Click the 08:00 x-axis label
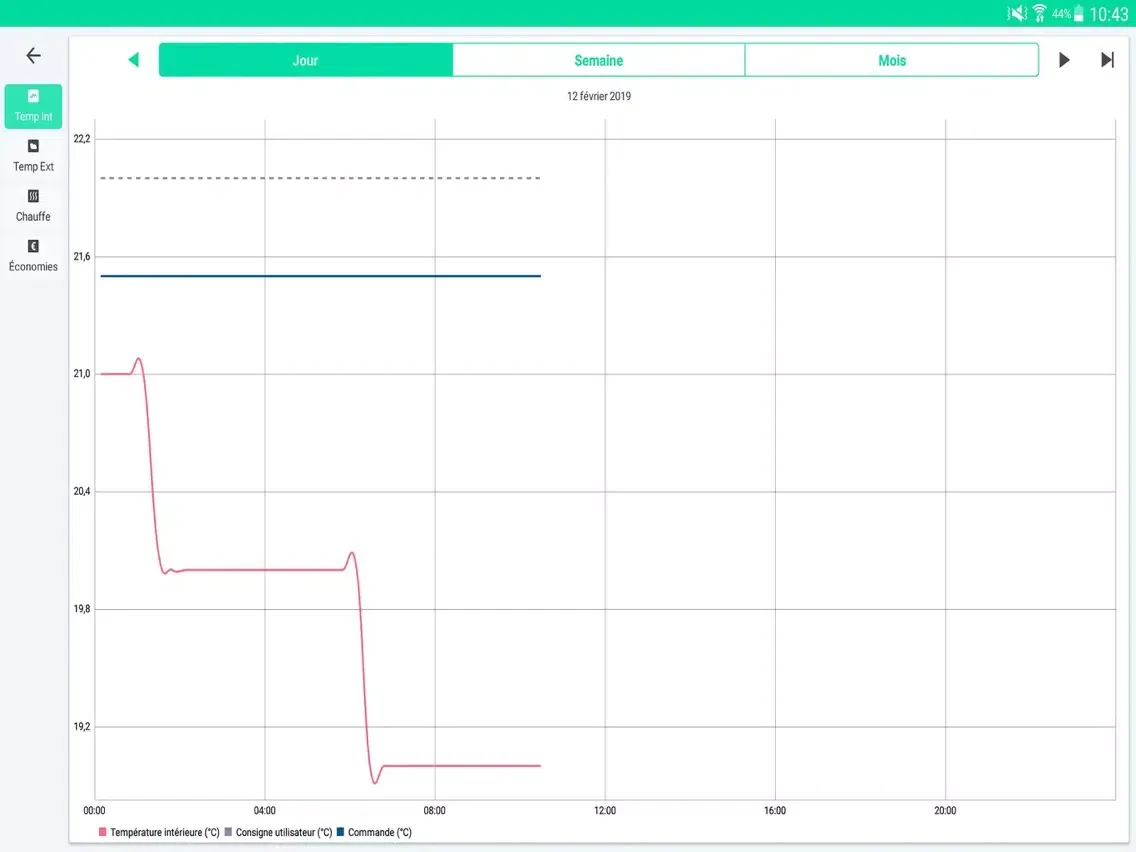 [x=435, y=811]
